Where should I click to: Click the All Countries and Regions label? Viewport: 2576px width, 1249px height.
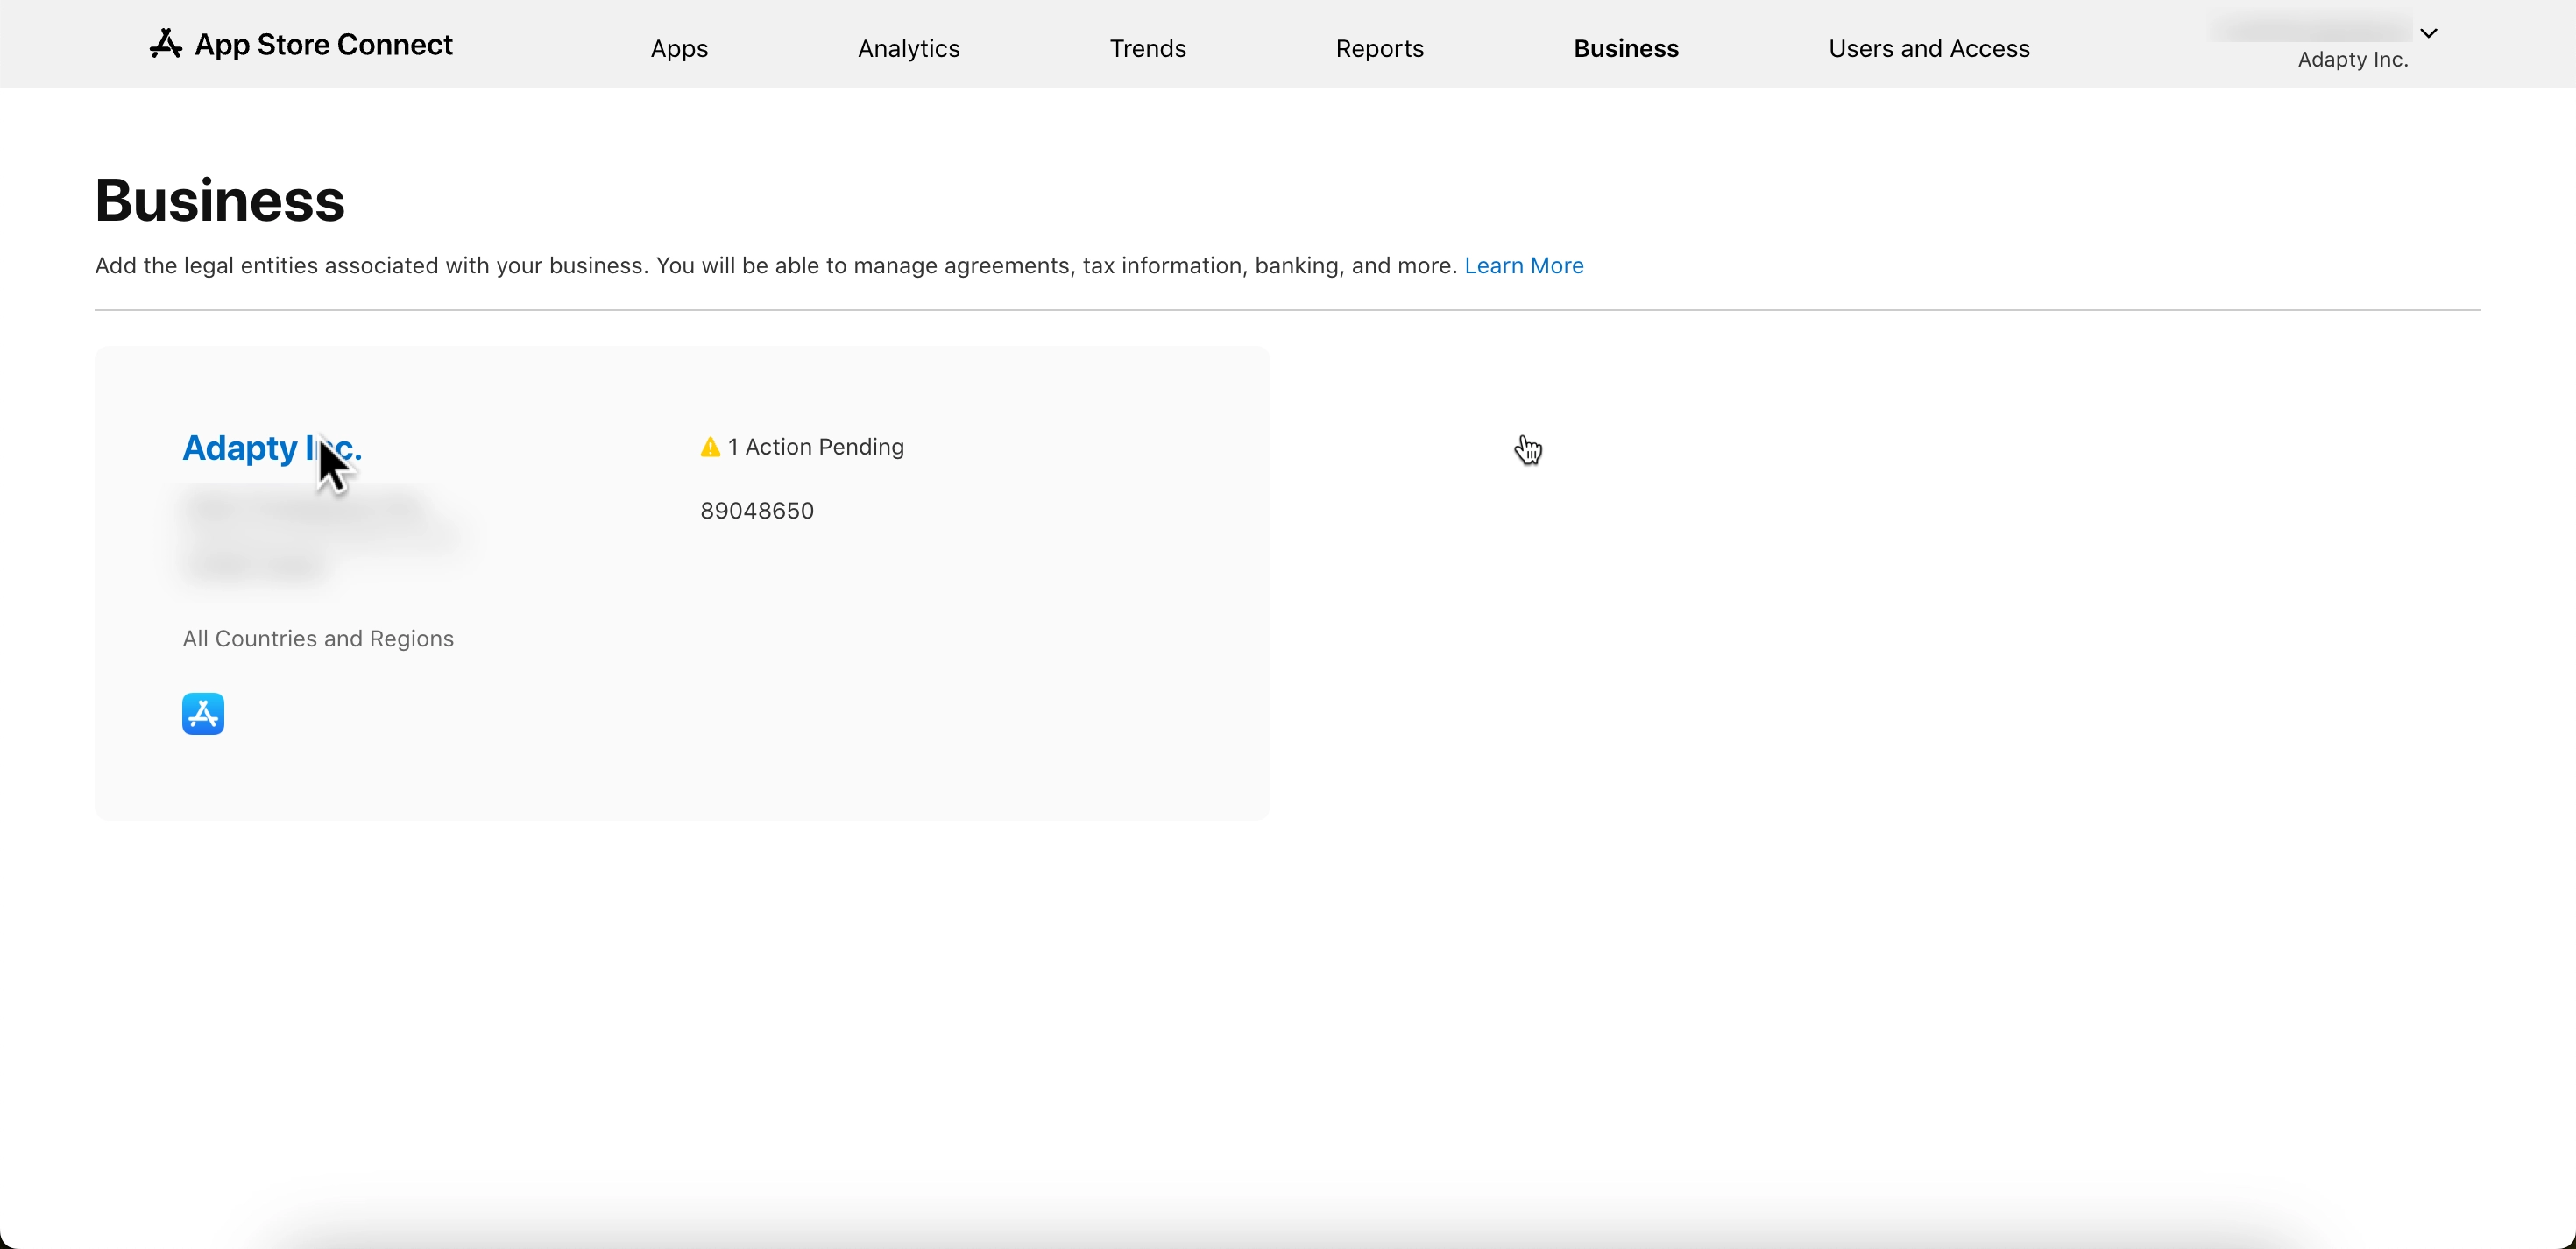click(x=318, y=639)
